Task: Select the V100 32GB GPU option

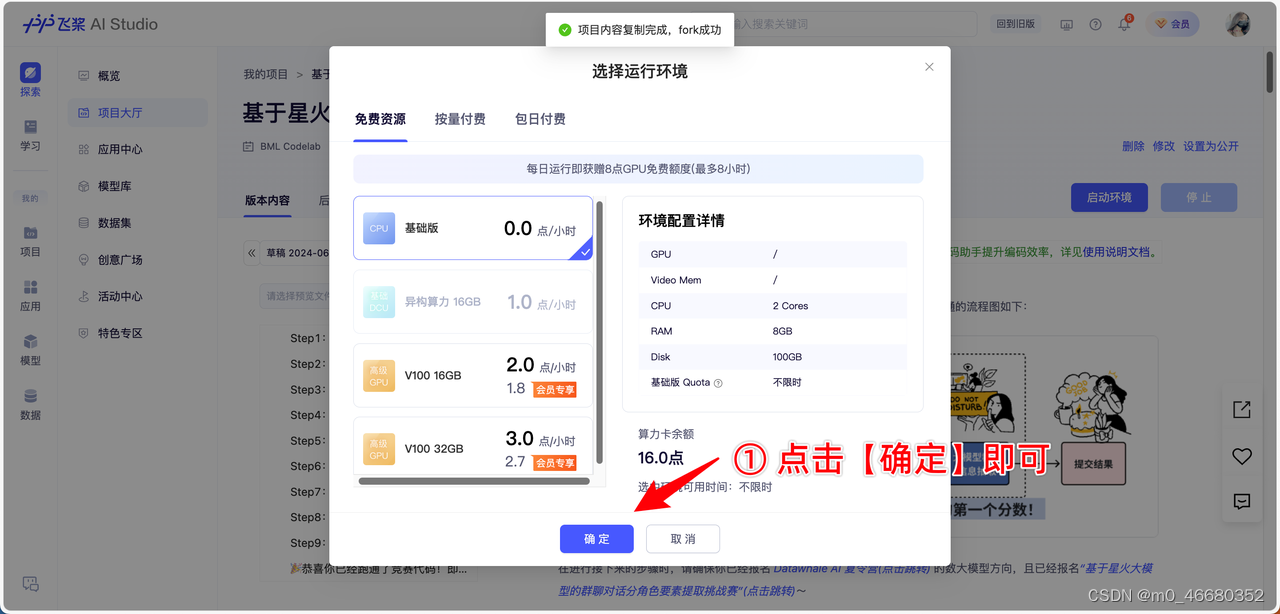Action: [x=473, y=448]
